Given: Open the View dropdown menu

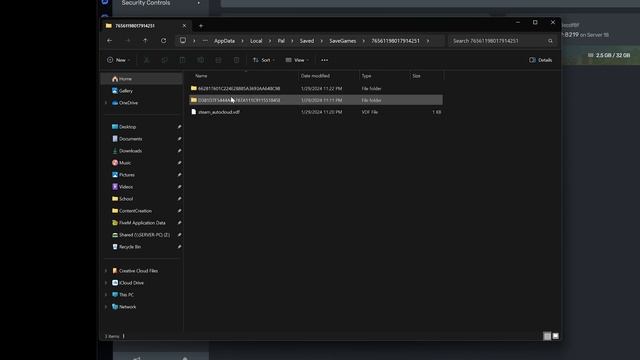Looking at the screenshot, I should point(297,60).
